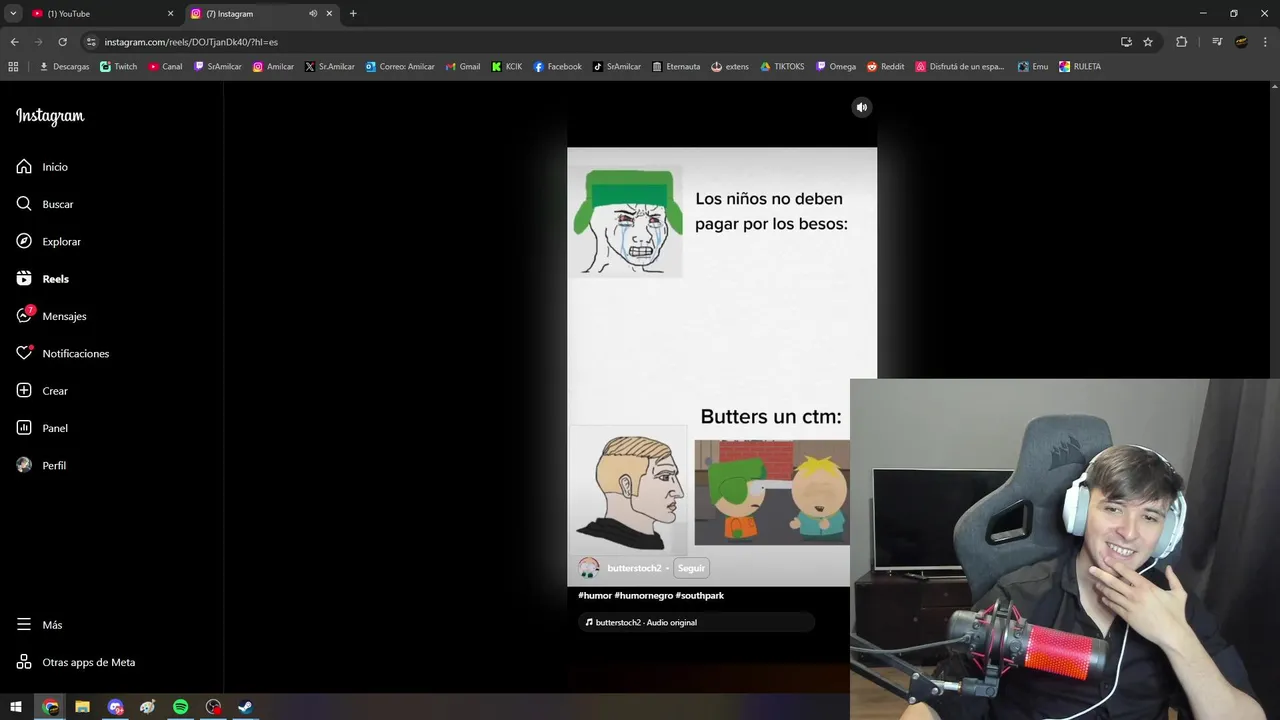Click the address bar URL

[x=191, y=42]
